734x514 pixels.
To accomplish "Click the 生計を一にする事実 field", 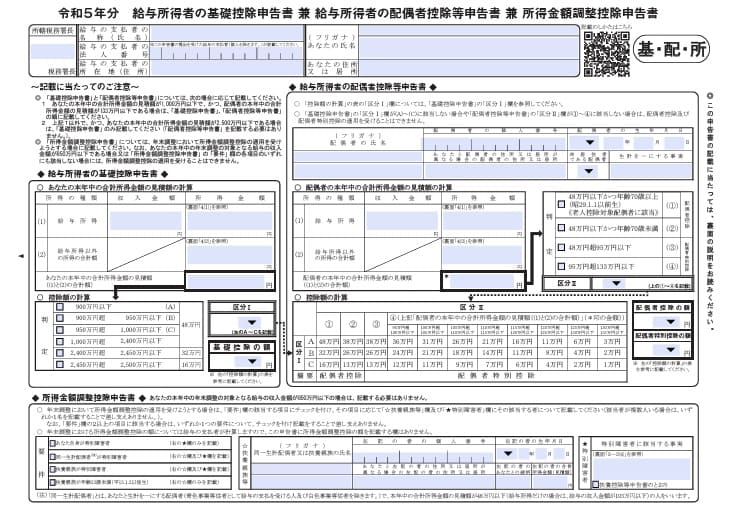I will point(650,171).
